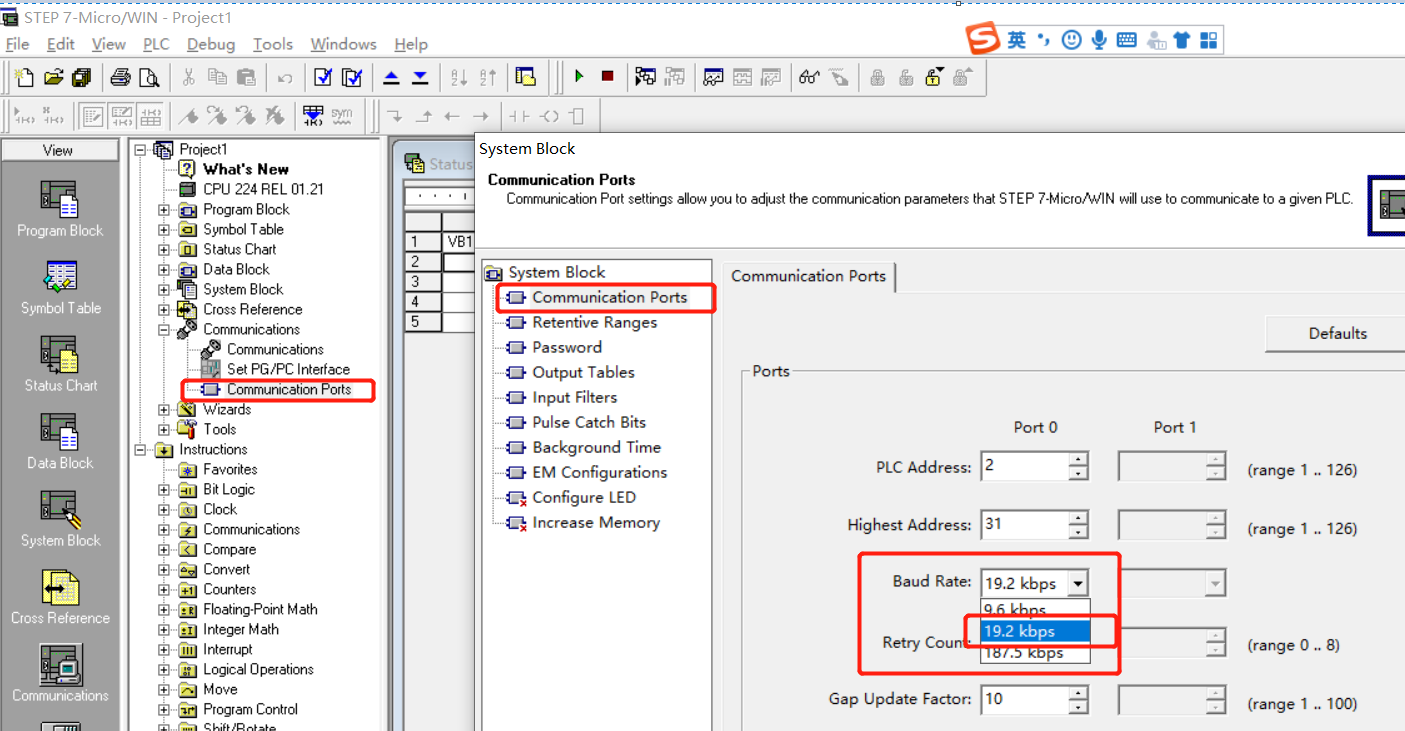This screenshot has height=731, width=1405.
Task: Choose 9.6 kbps from baud list
Action: [x=1035, y=609]
